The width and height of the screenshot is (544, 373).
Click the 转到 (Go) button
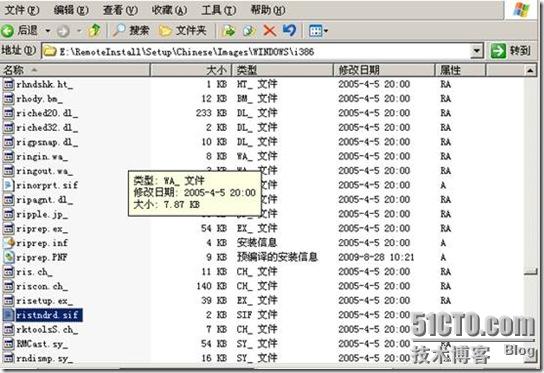[511, 51]
